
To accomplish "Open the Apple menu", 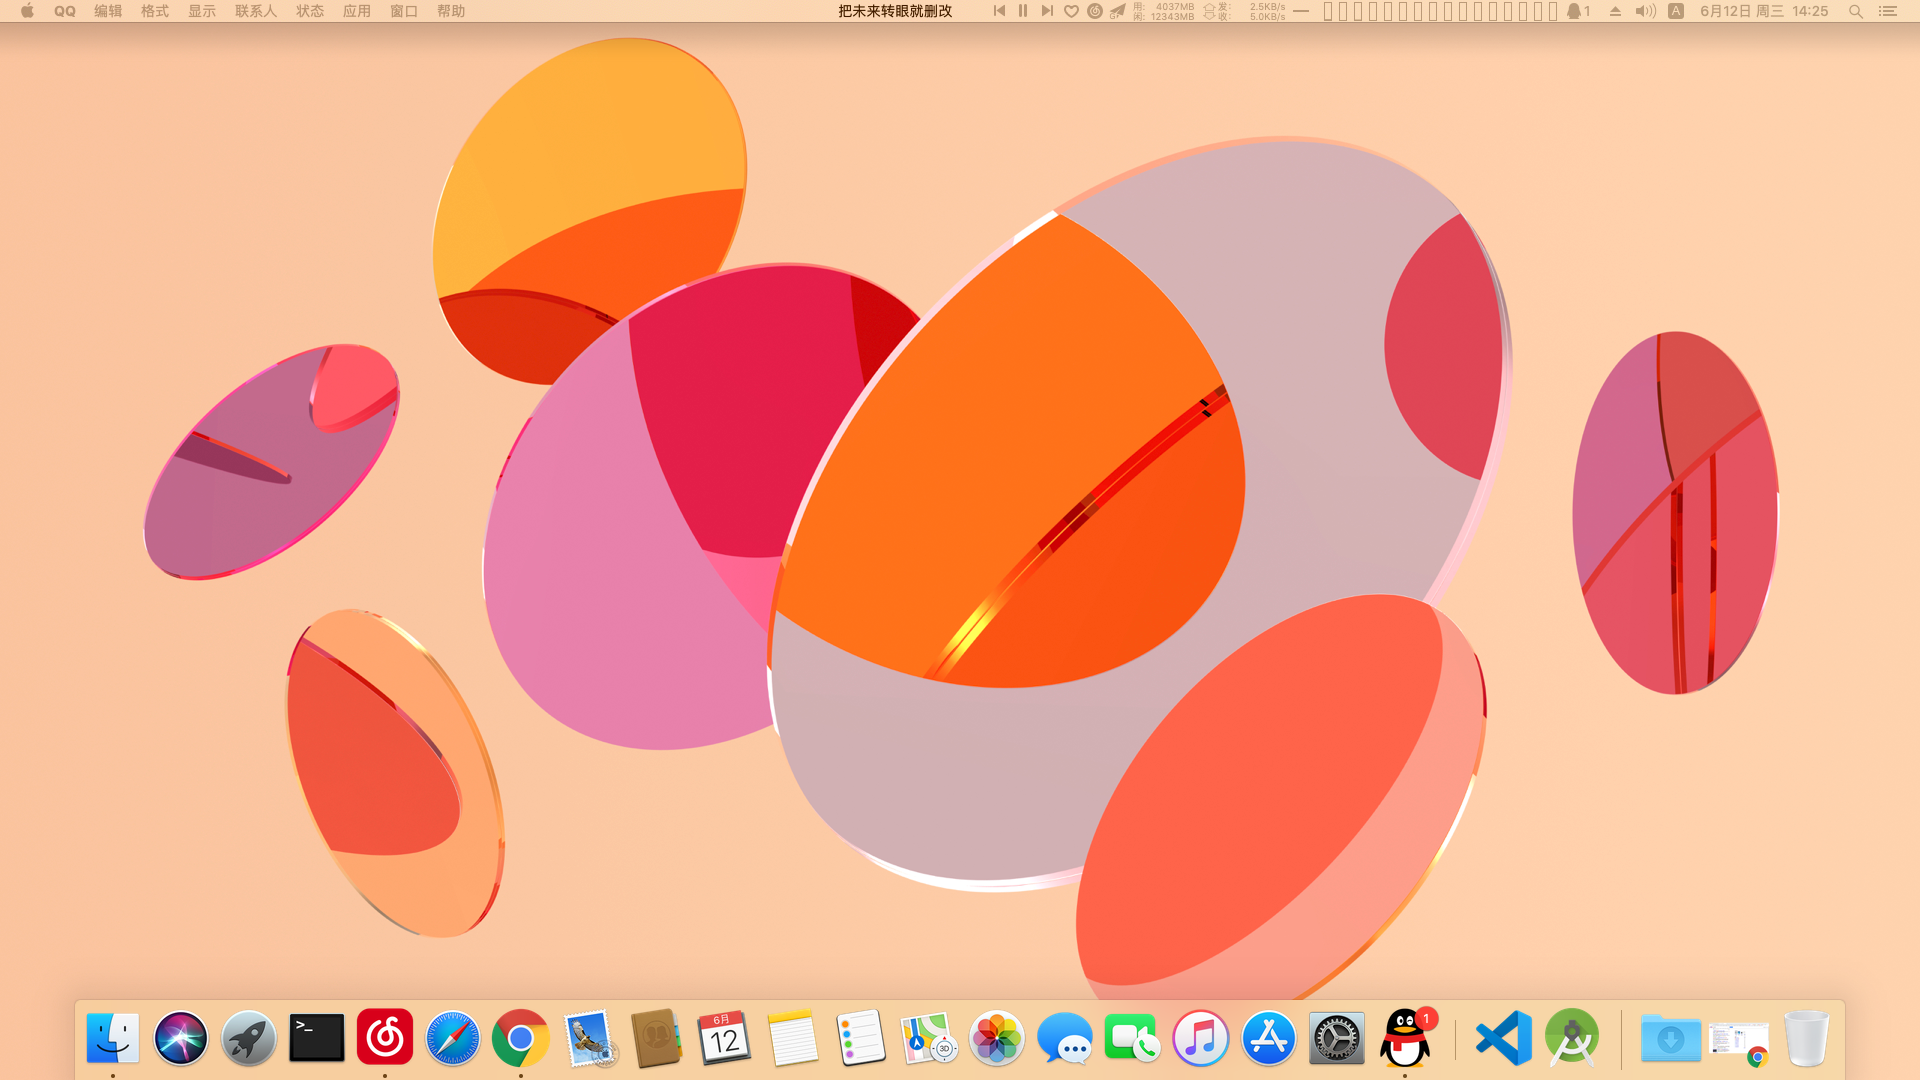I will point(27,11).
